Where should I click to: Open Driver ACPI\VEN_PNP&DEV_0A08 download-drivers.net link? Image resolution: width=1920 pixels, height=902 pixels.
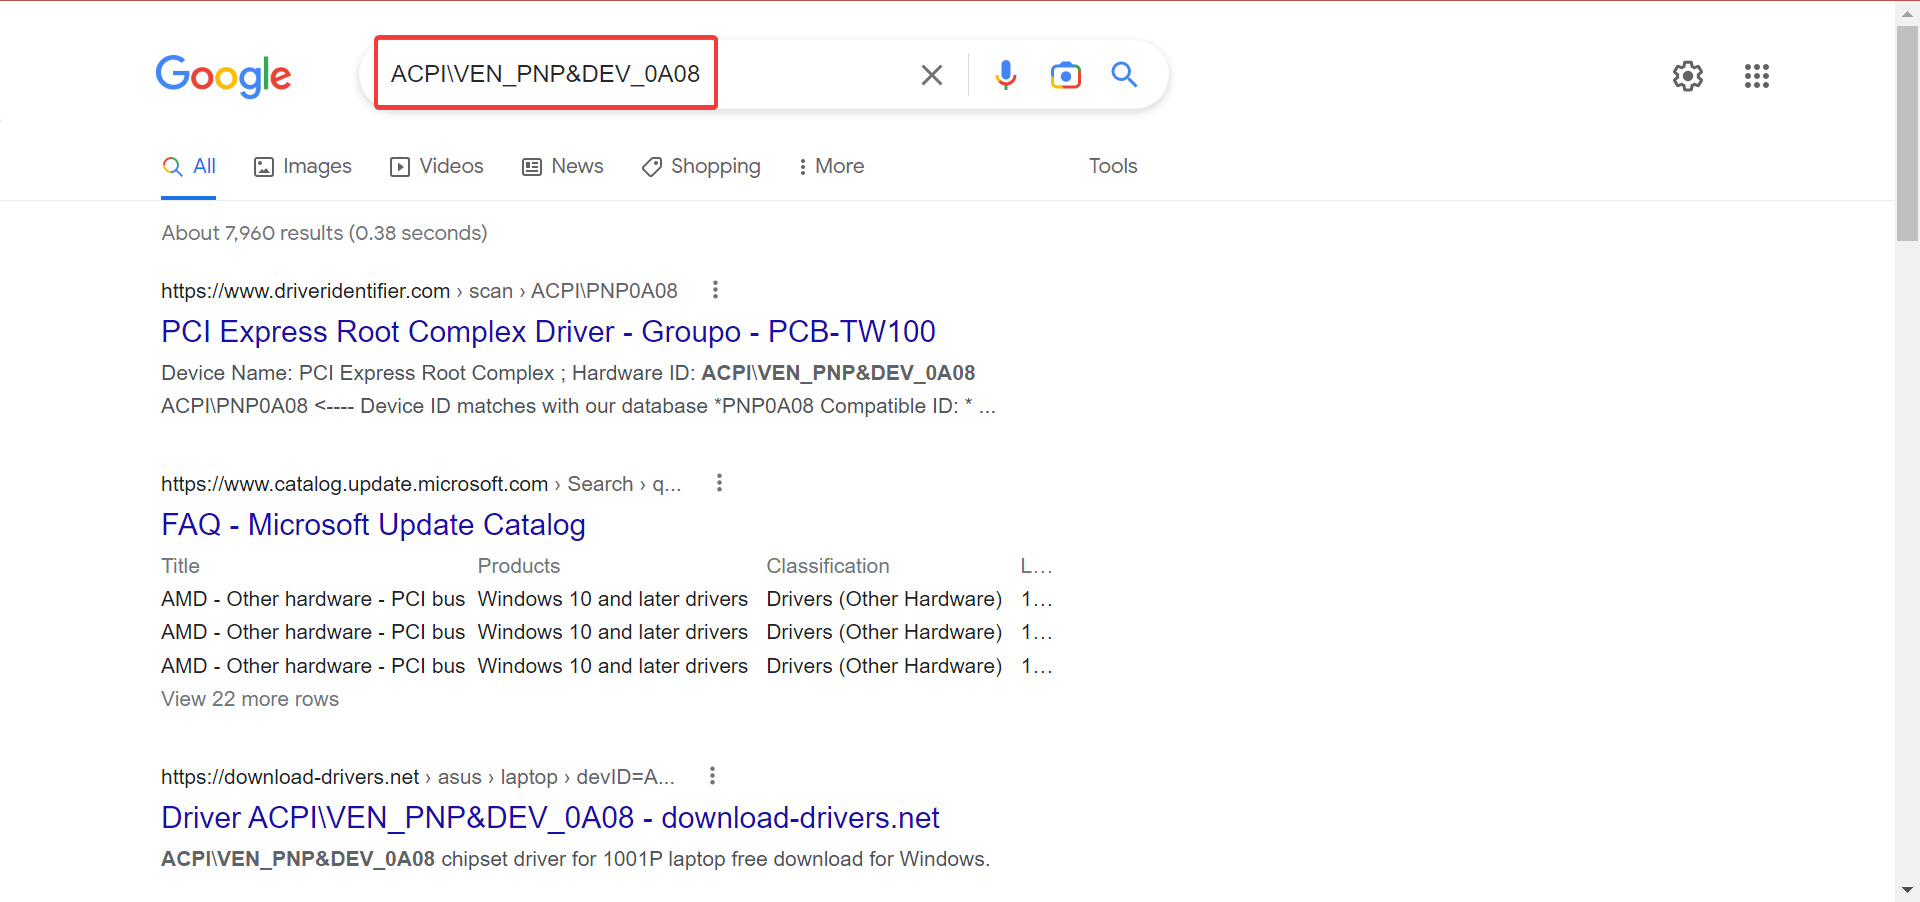point(550,817)
